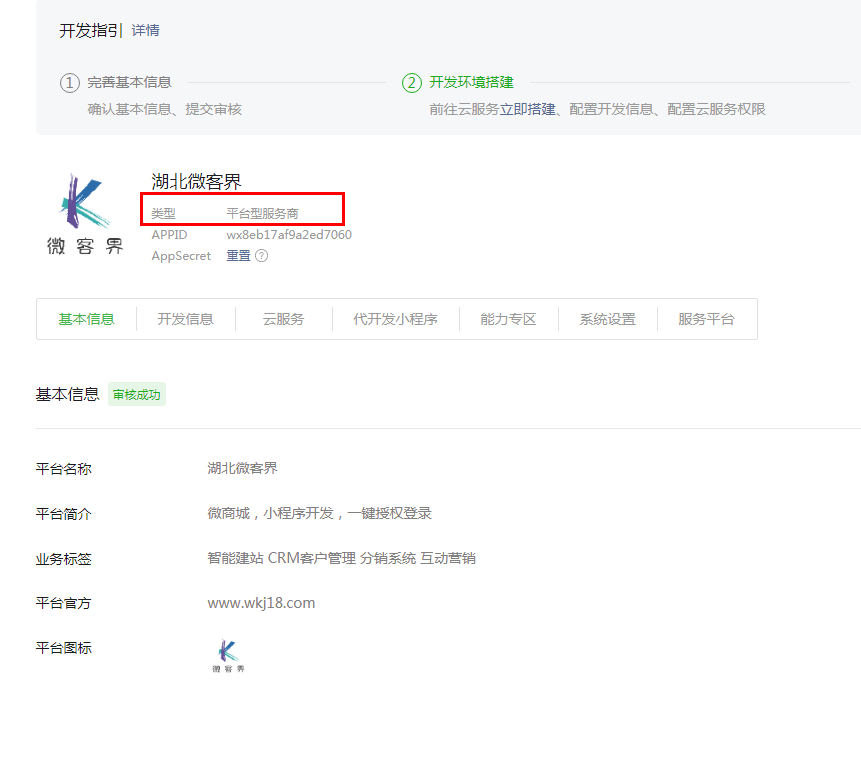The image size is (861, 763).
Task: Click step 2 circle icon 开发环境搭建
Action: pyautogui.click(x=412, y=83)
